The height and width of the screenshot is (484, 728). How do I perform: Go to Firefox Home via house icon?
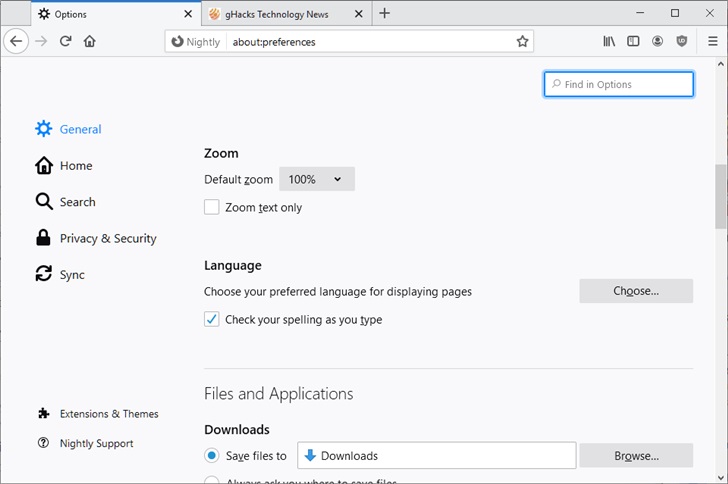point(90,41)
